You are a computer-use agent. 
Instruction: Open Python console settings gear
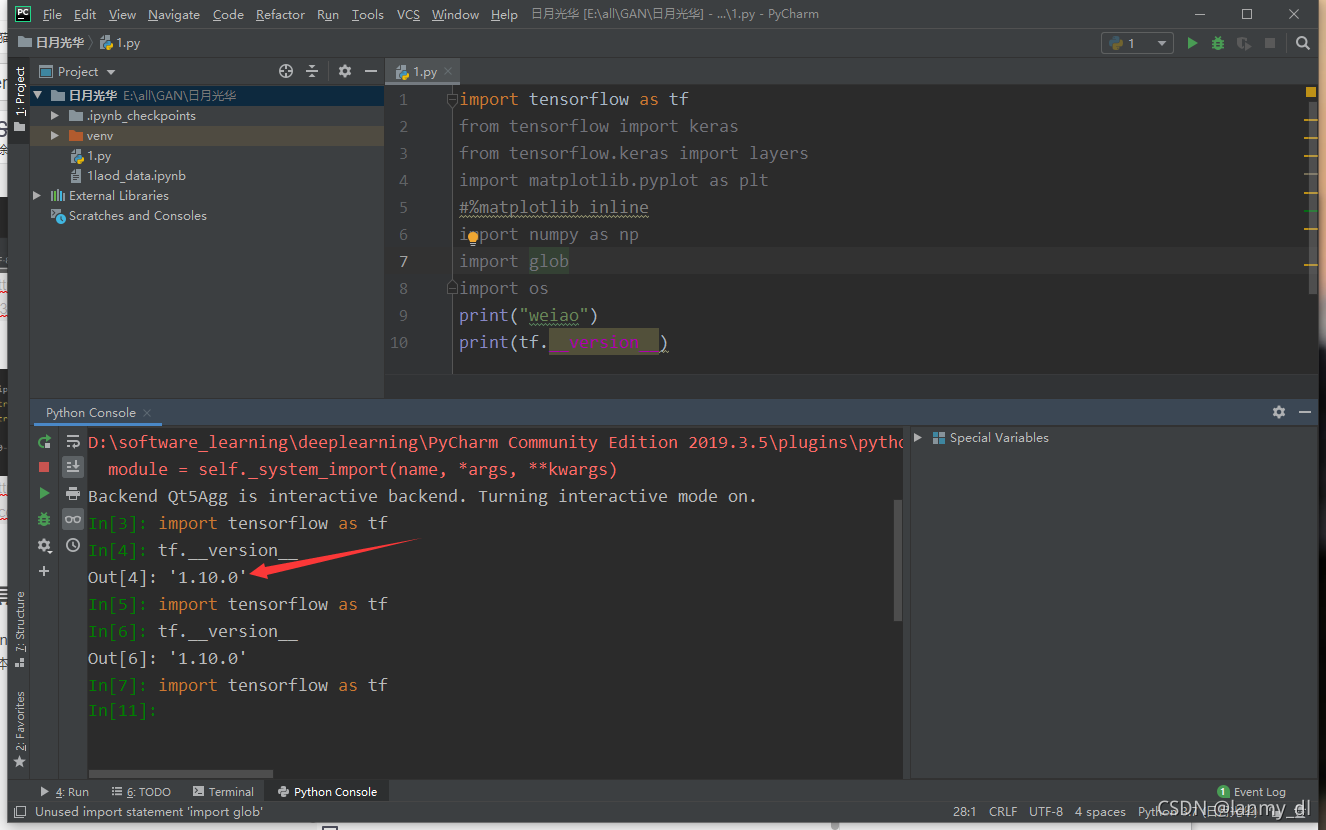(44, 545)
